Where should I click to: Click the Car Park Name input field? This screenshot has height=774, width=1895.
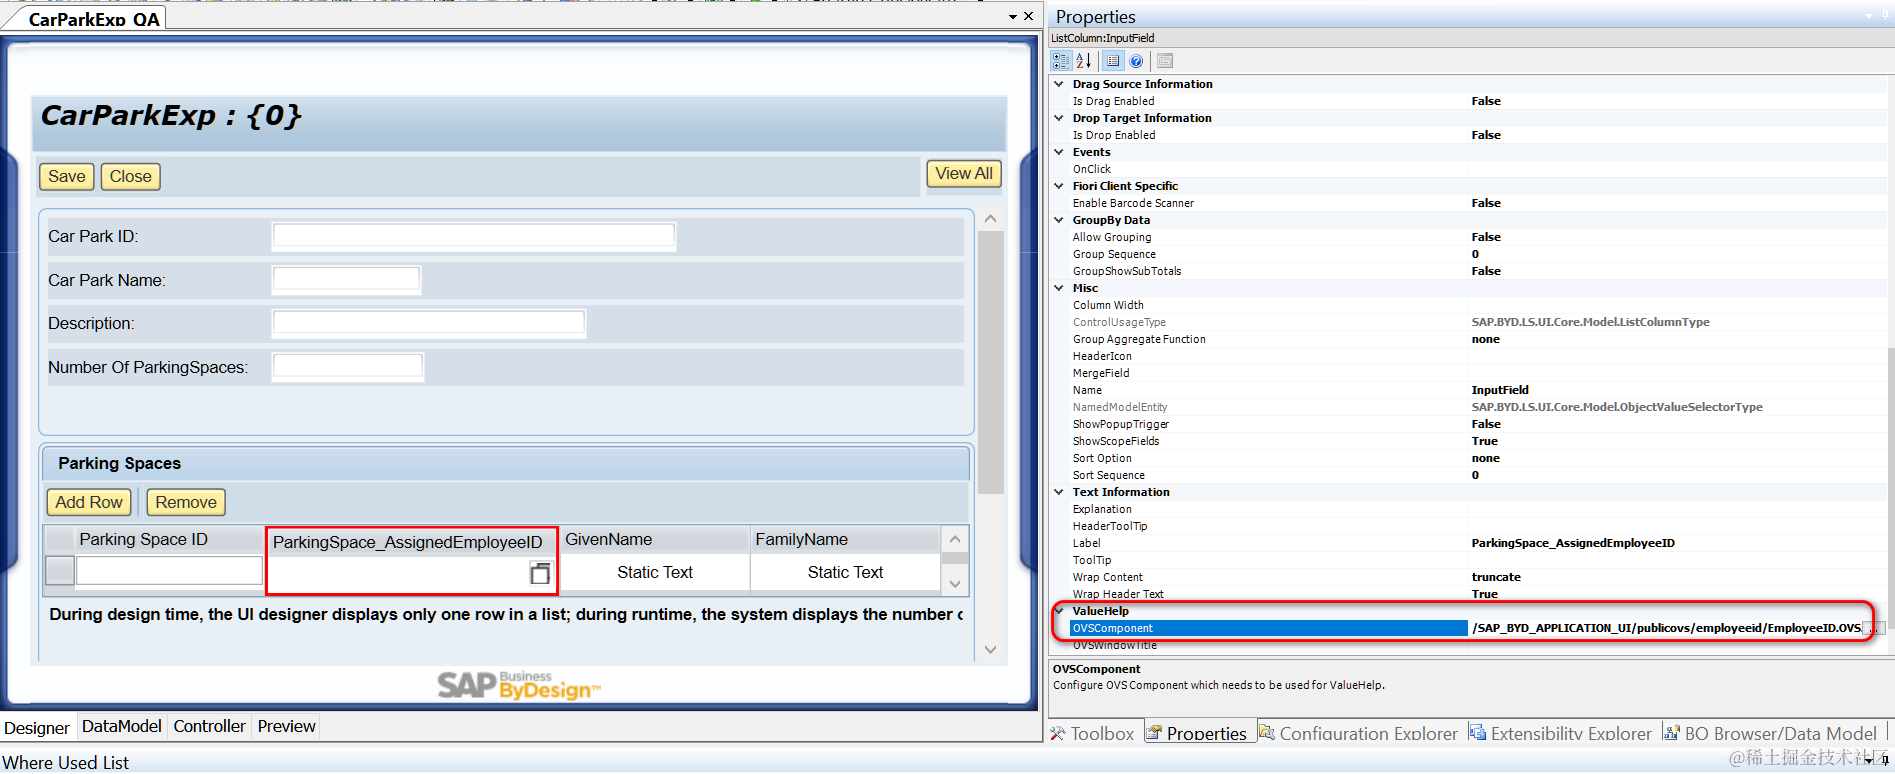coord(347,280)
